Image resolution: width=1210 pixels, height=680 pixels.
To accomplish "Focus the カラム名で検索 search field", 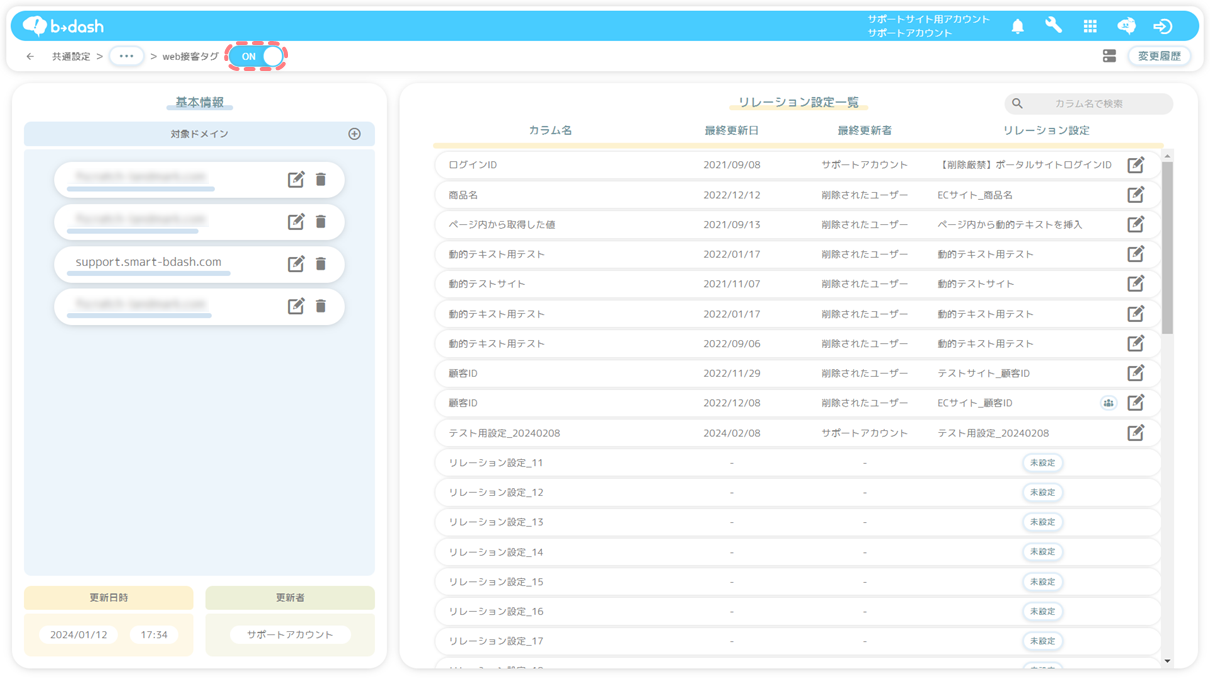I will (1089, 104).
